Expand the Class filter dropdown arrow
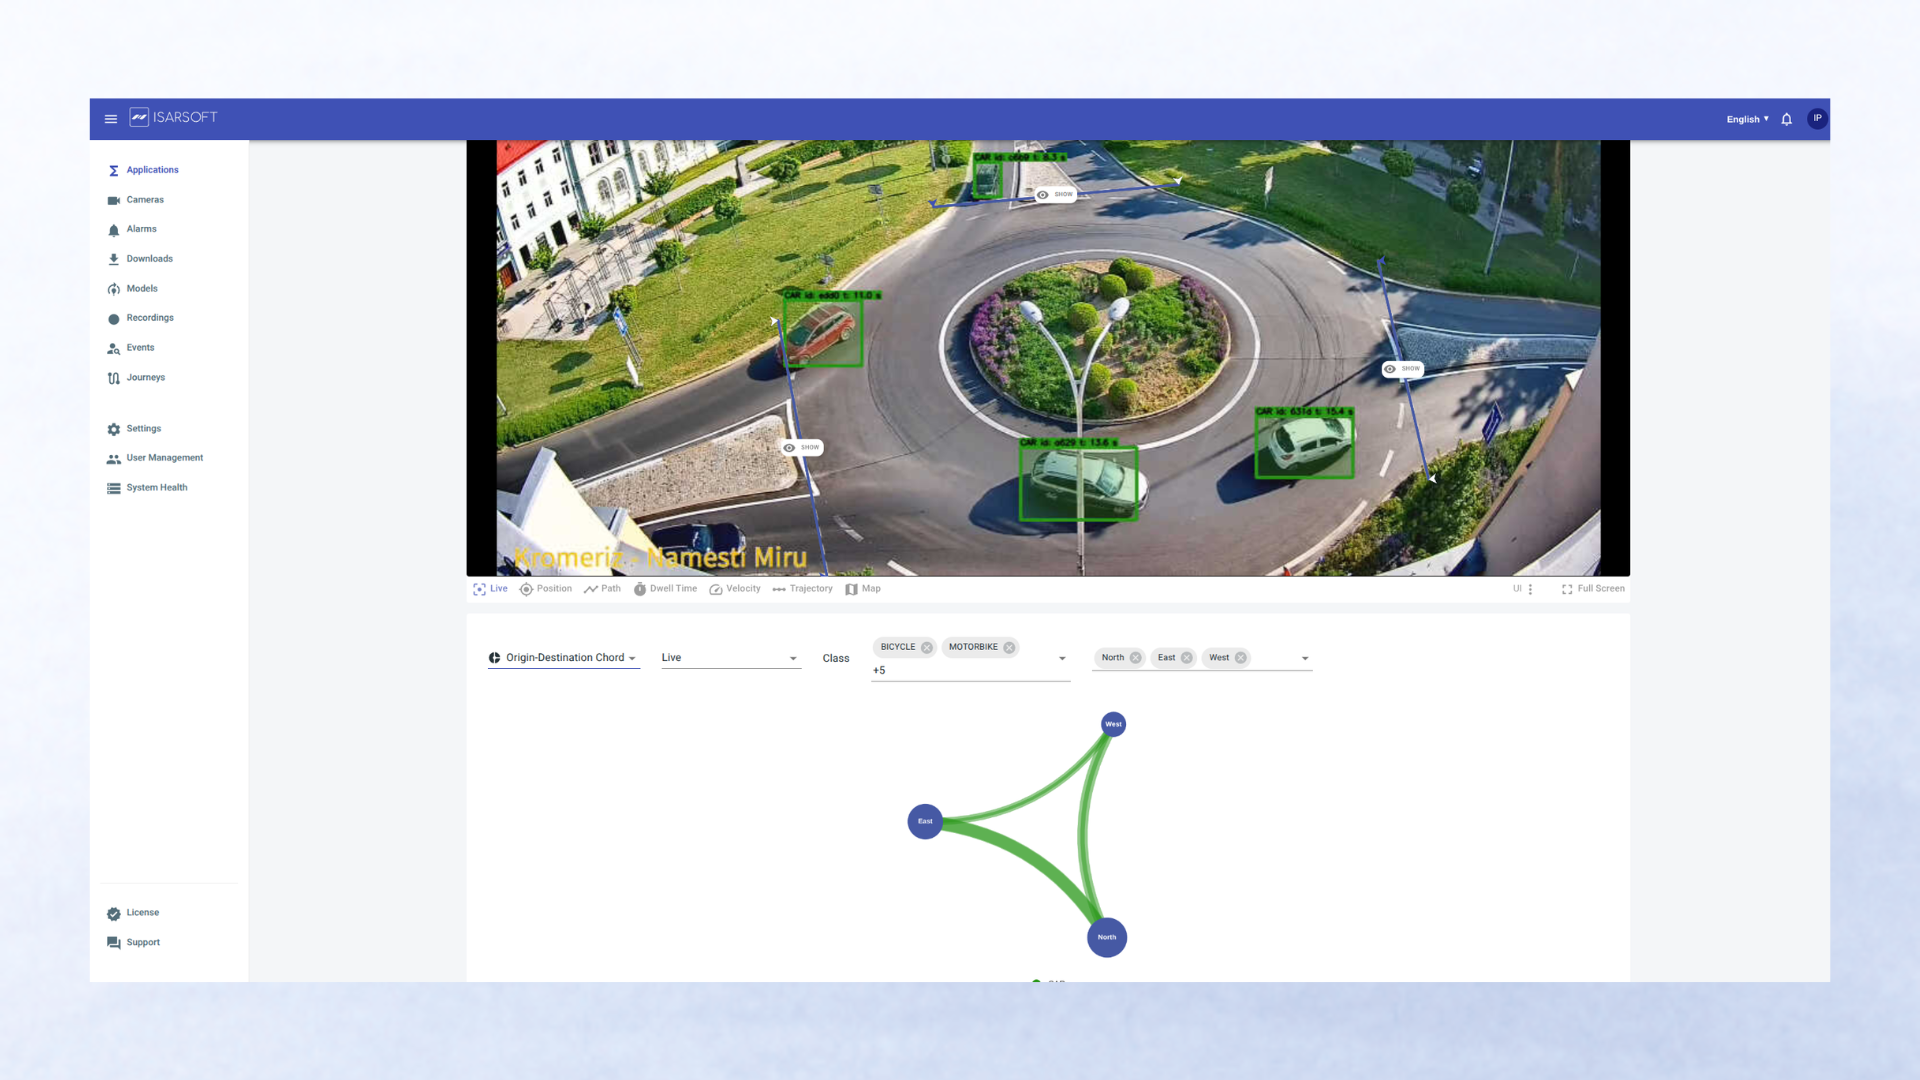The height and width of the screenshot is (1080, 1920). click(1062, 659)
